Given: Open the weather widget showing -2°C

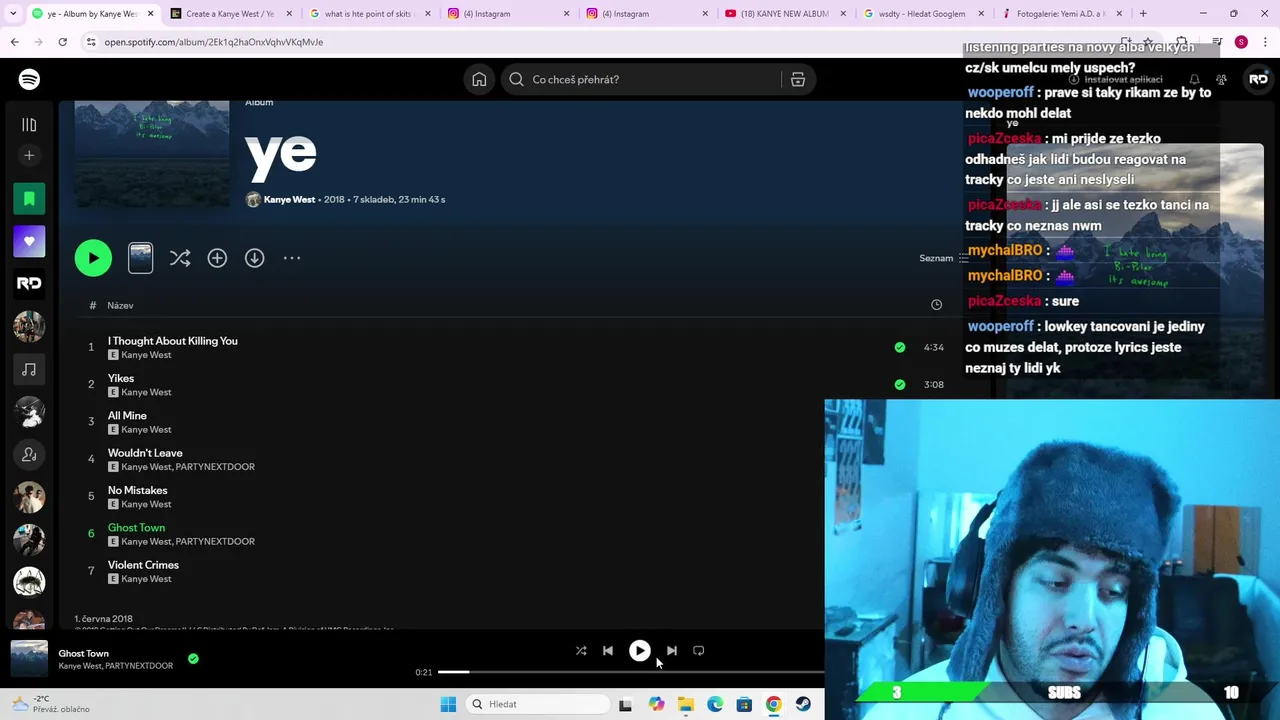Looking at the screenshot, I should click(50, 704).
